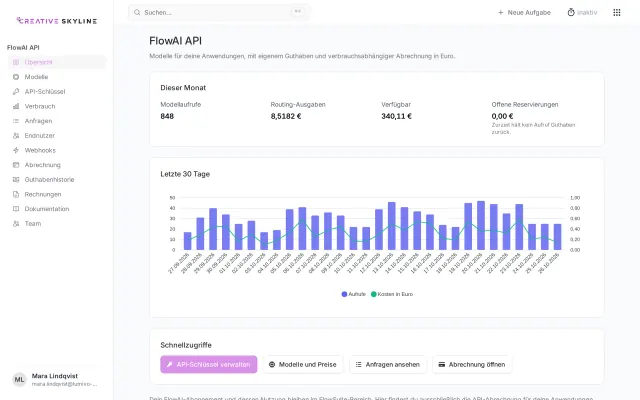The image size is (640, 400).
Task: Click the list icon in Anfragen ansehen
Action: point(358,364)
